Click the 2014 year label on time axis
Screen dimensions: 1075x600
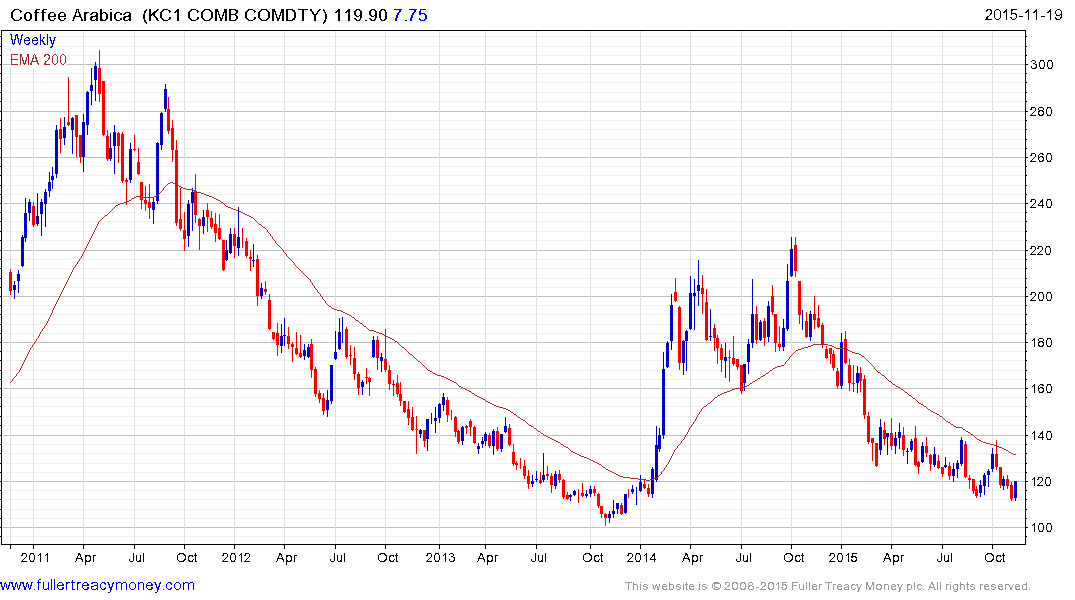[641, 557]
